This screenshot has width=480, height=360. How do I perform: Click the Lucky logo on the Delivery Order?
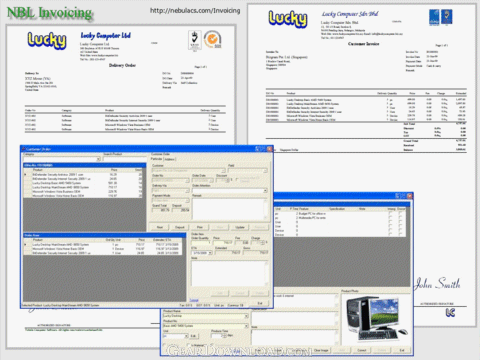tap(47, 41)
